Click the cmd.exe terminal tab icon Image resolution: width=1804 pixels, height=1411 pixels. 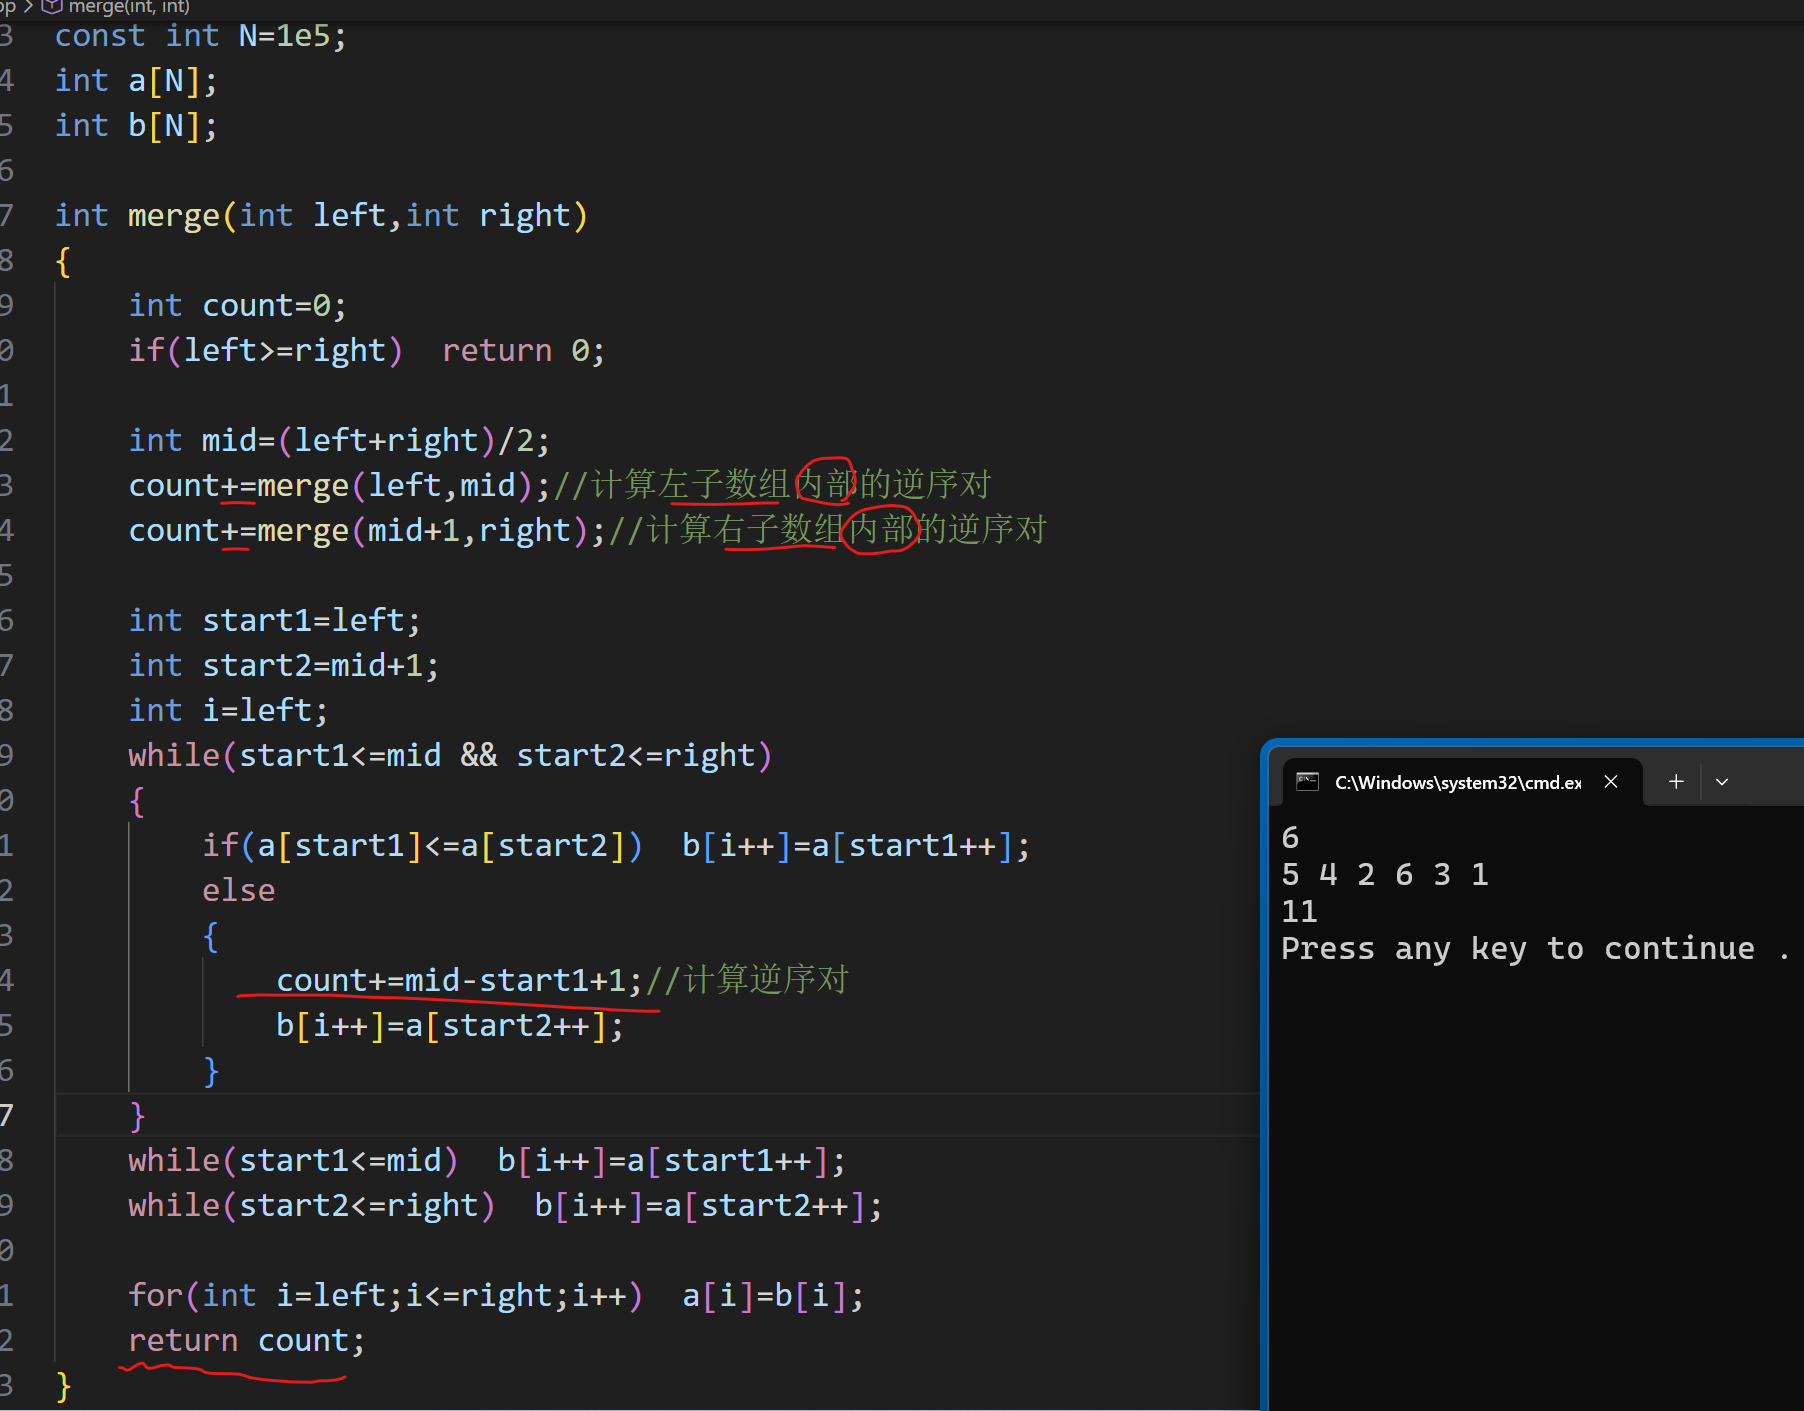pos(1307,782)
